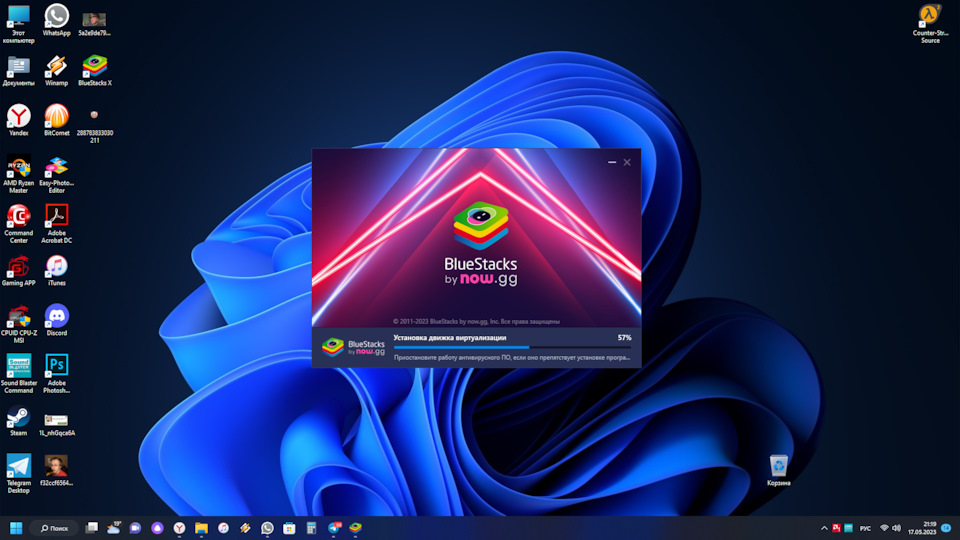Select the 1L_nhGqca6A file on desktop
Screen dimensions: 960x540
tap(56, 424)
